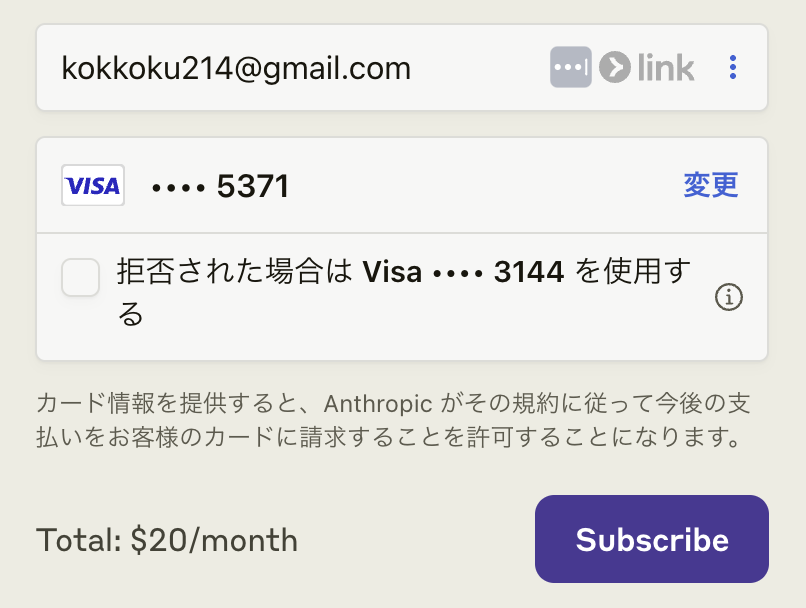This screenshot has height=608, width=806.
Task: Select the card number ending 5371
Action: point(252,186)
